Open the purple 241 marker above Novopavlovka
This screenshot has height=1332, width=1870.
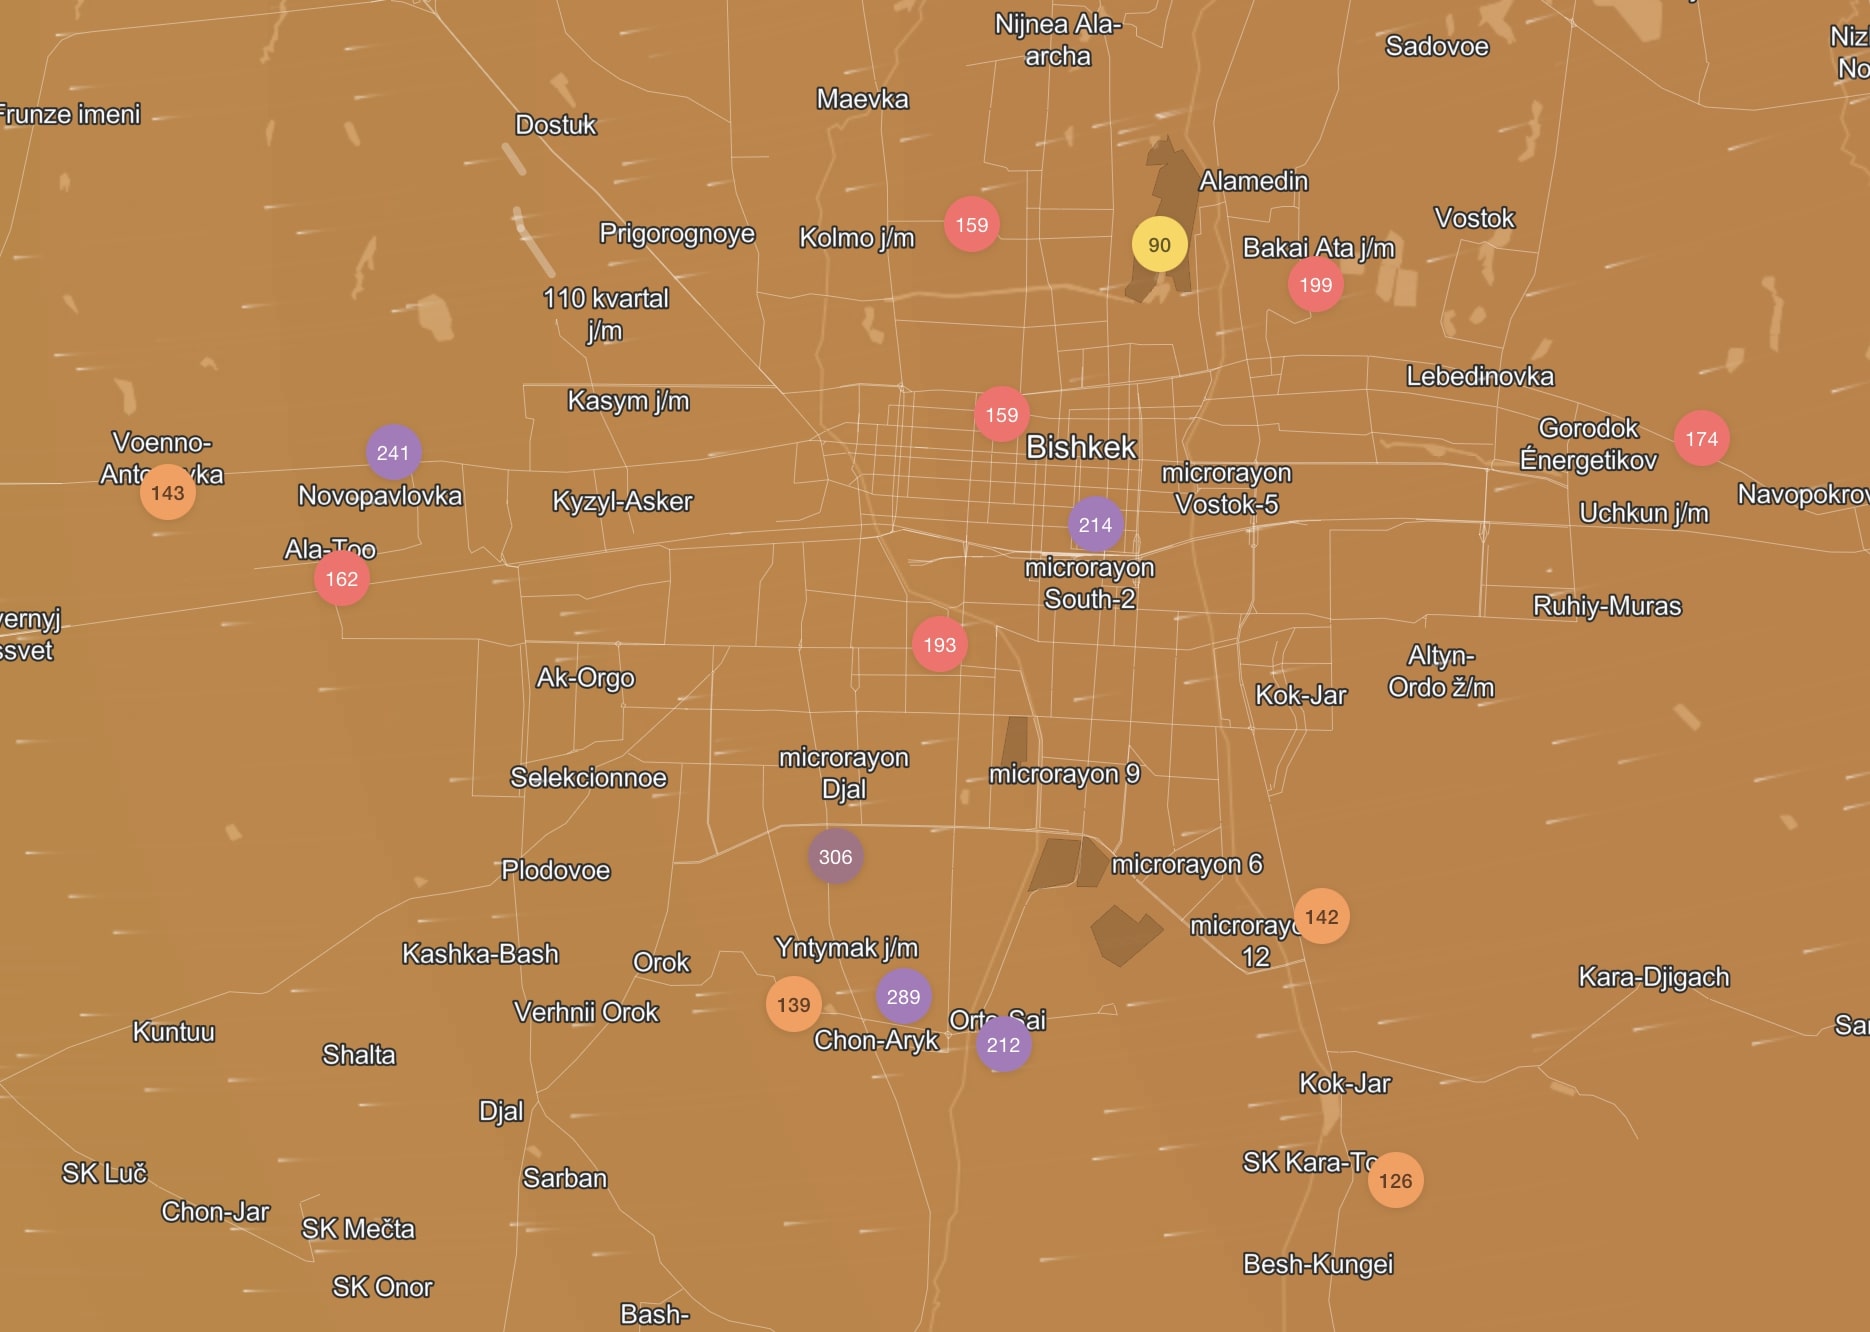[x=393, y=453]
